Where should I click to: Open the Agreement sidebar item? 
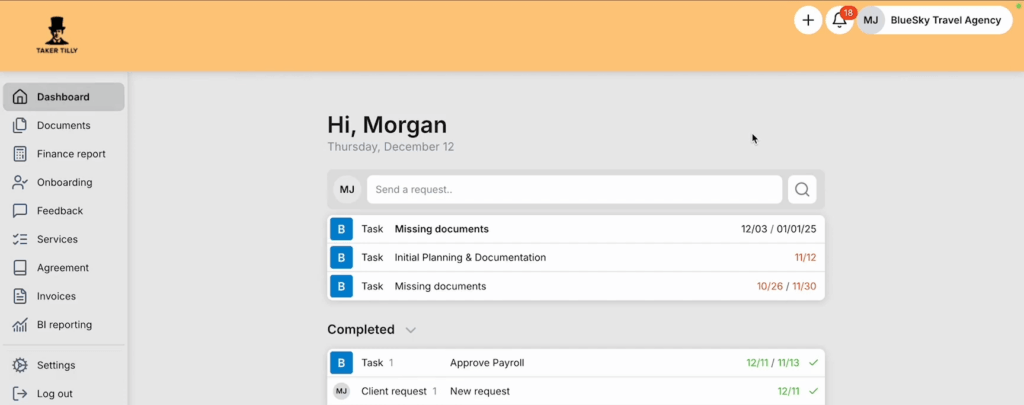click(62, 268)
